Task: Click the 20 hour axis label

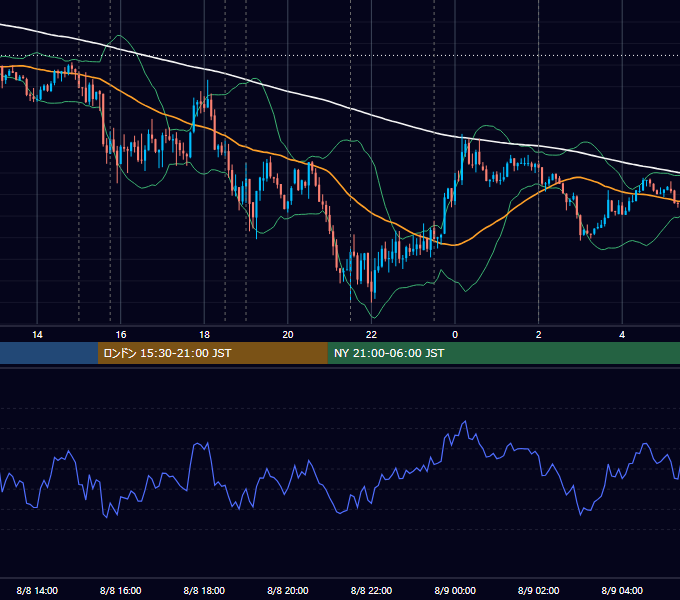Action: tap(288, 335)
